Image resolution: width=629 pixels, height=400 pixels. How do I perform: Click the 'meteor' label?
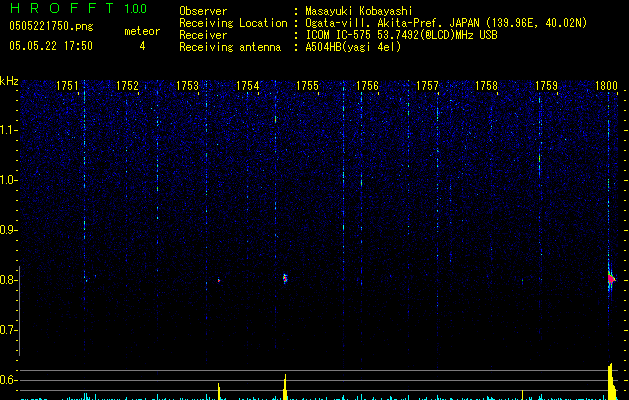pyautogui.click(x=142, y=31)
